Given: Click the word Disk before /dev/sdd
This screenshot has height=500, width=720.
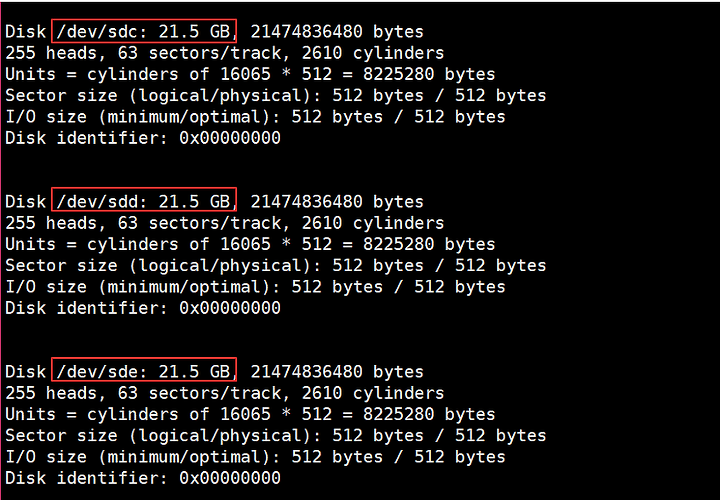Looking at the screenshot, I should (26, 202).
